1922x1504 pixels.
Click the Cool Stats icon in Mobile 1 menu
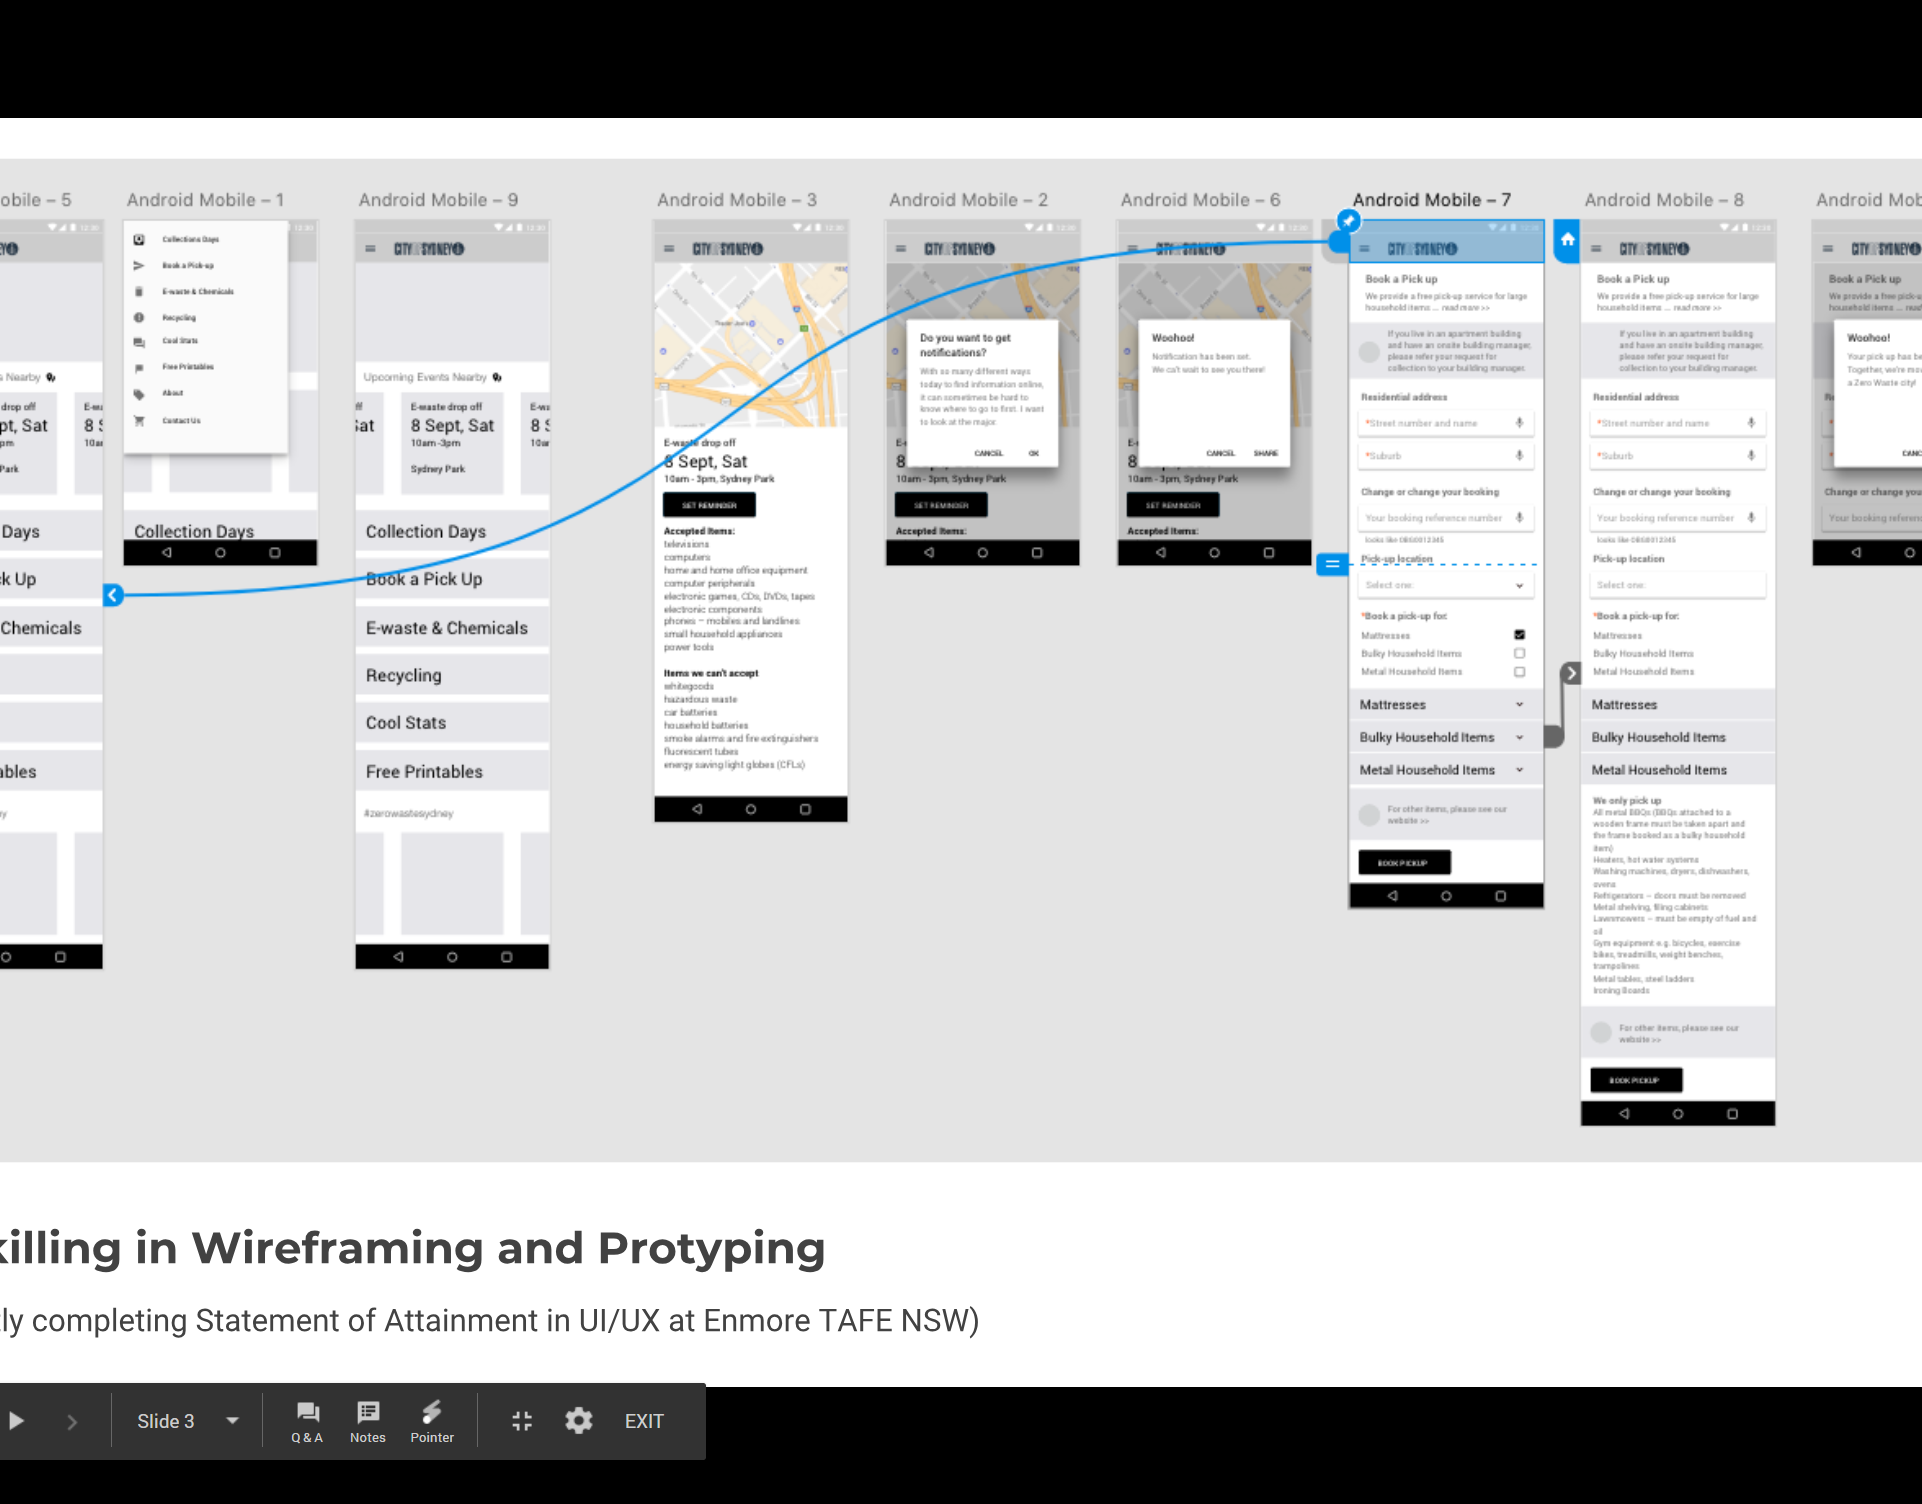coord(139,341)
